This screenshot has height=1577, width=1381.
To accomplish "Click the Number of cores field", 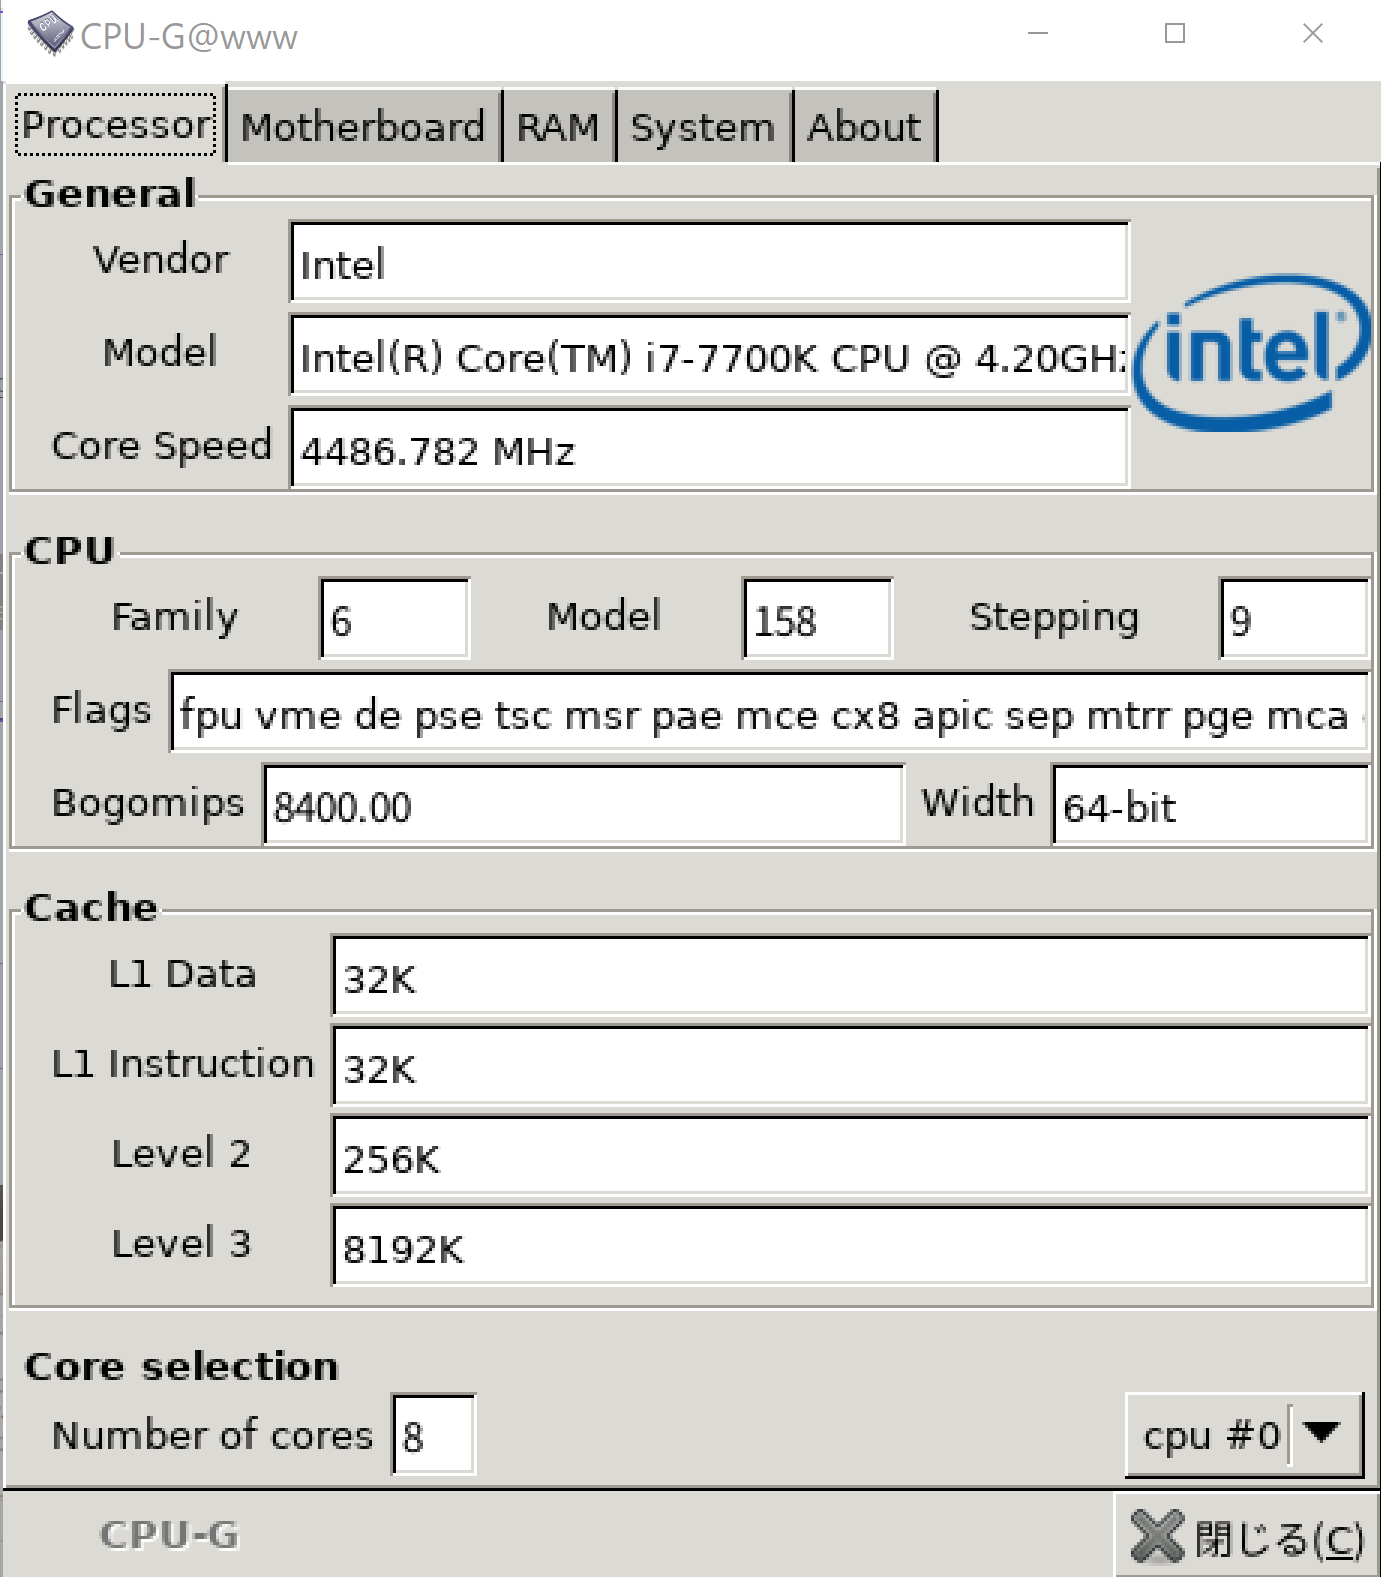I will pyautogui.click(x=433, y=1434).
